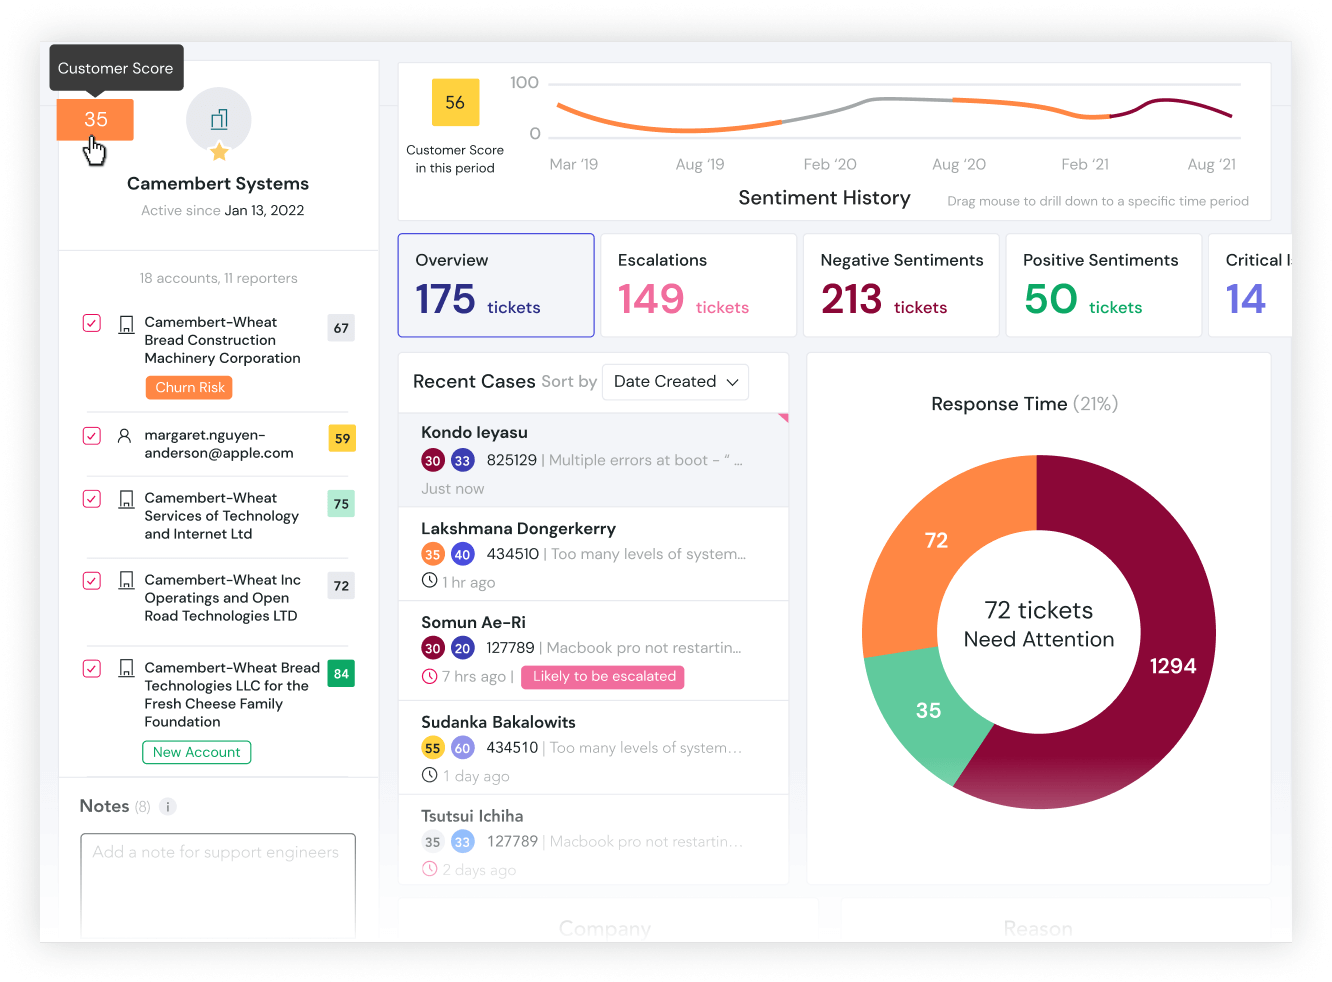This screenshot has height=982, width=1332.
Task: Click the maroon 1294 donut segment
Action: click(1174, 666)
